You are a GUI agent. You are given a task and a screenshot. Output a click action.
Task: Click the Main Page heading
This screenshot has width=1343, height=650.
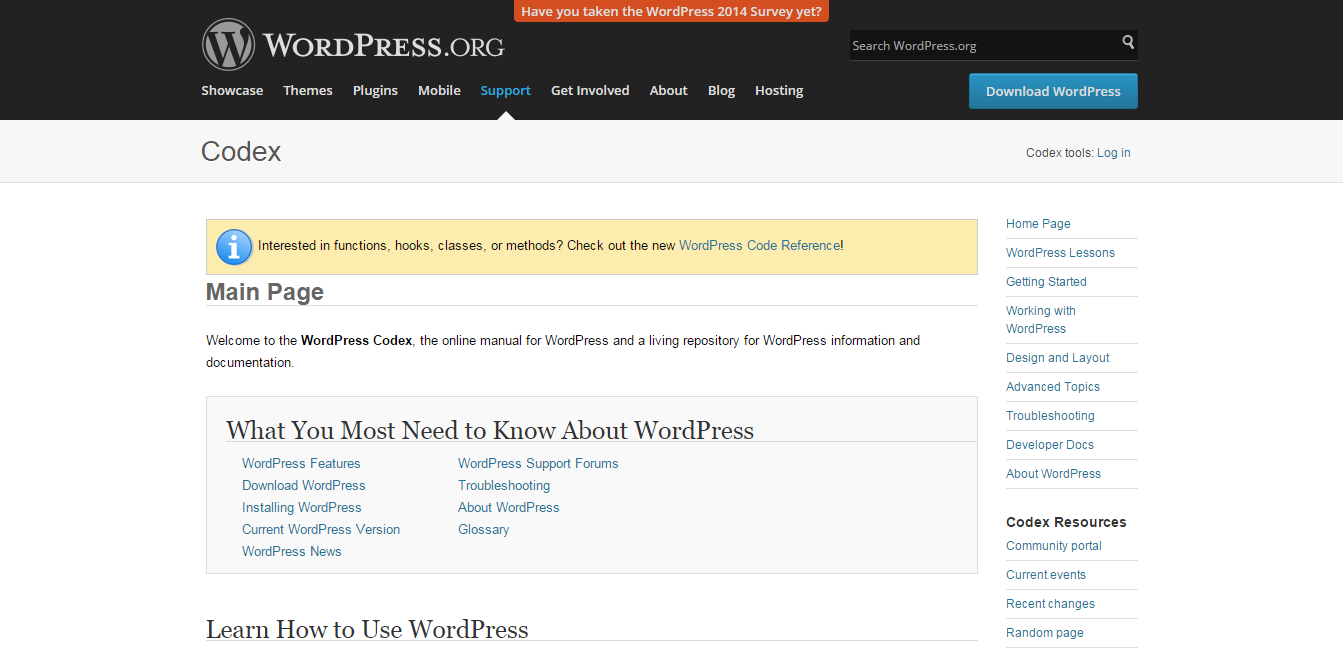pos(265,292)
